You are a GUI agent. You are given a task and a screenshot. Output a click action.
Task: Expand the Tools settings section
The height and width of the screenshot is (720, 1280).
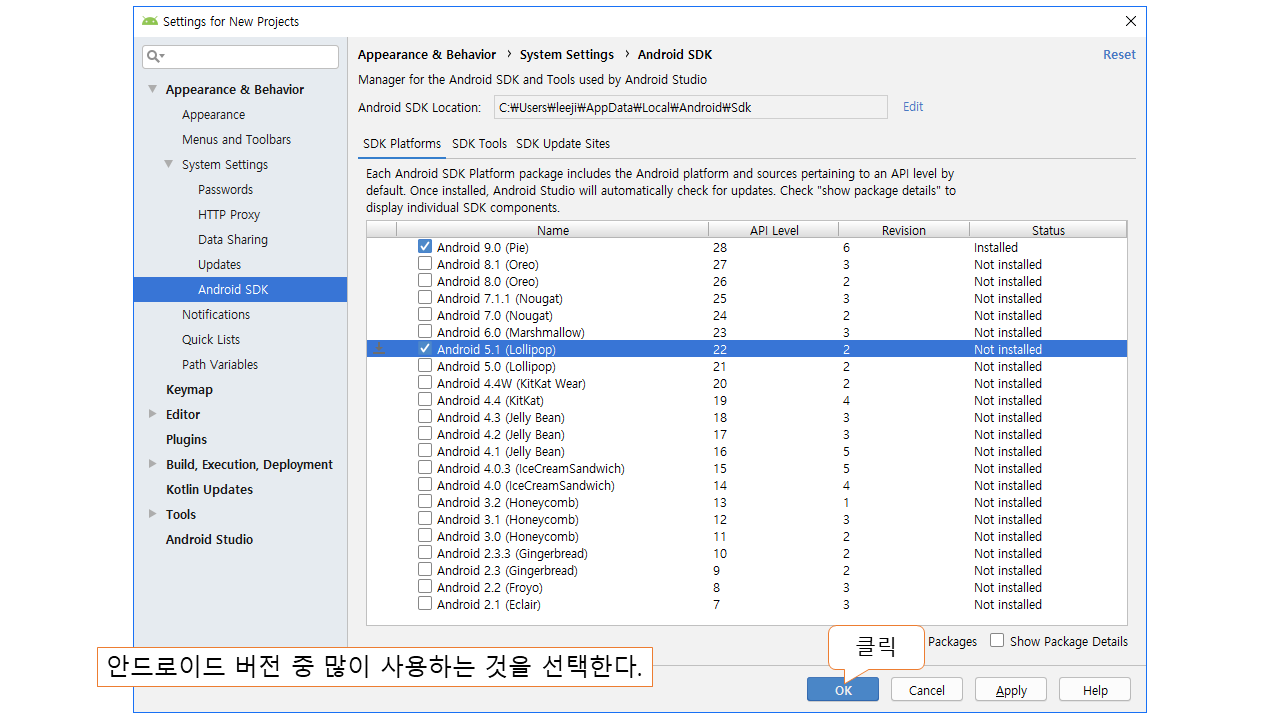point(153,514)
